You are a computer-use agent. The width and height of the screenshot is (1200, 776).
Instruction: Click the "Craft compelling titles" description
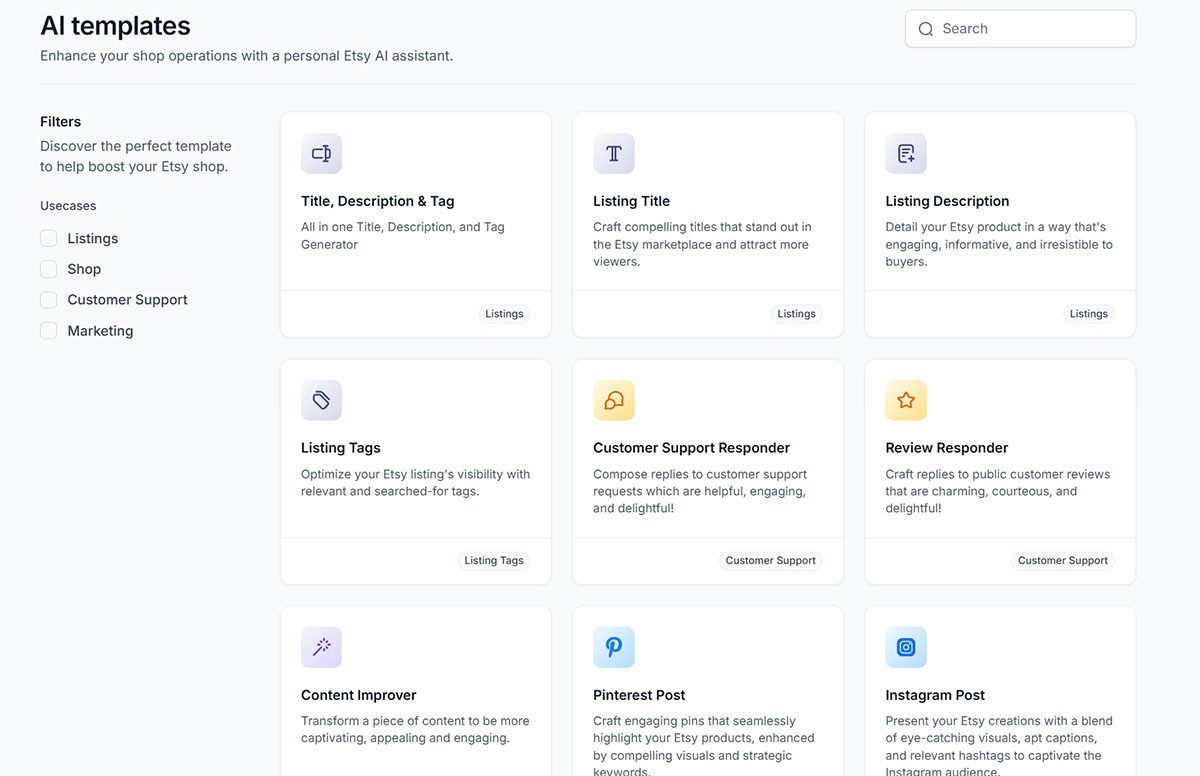(702, 244)
